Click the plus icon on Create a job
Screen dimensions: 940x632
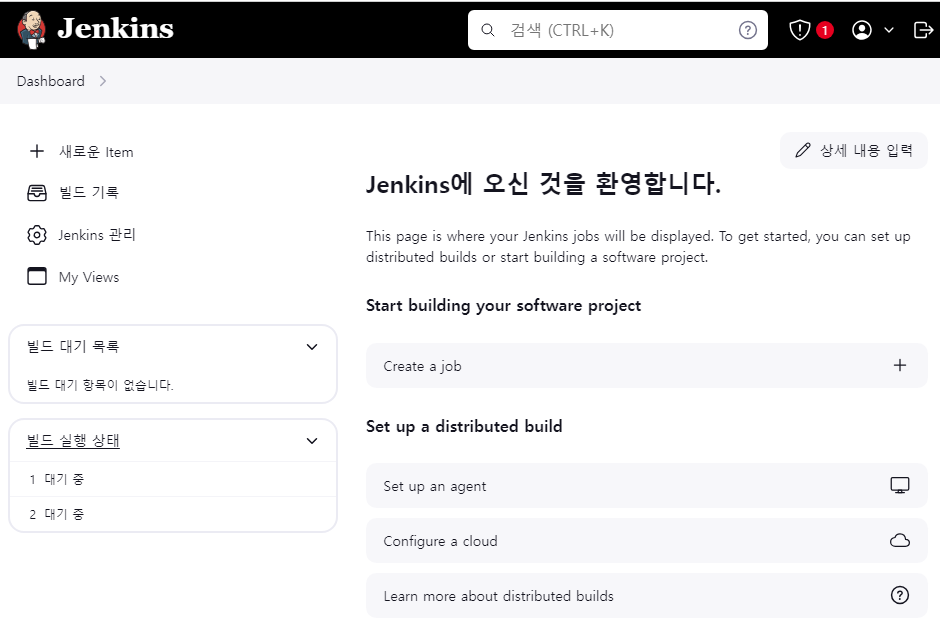click(899, 366)
